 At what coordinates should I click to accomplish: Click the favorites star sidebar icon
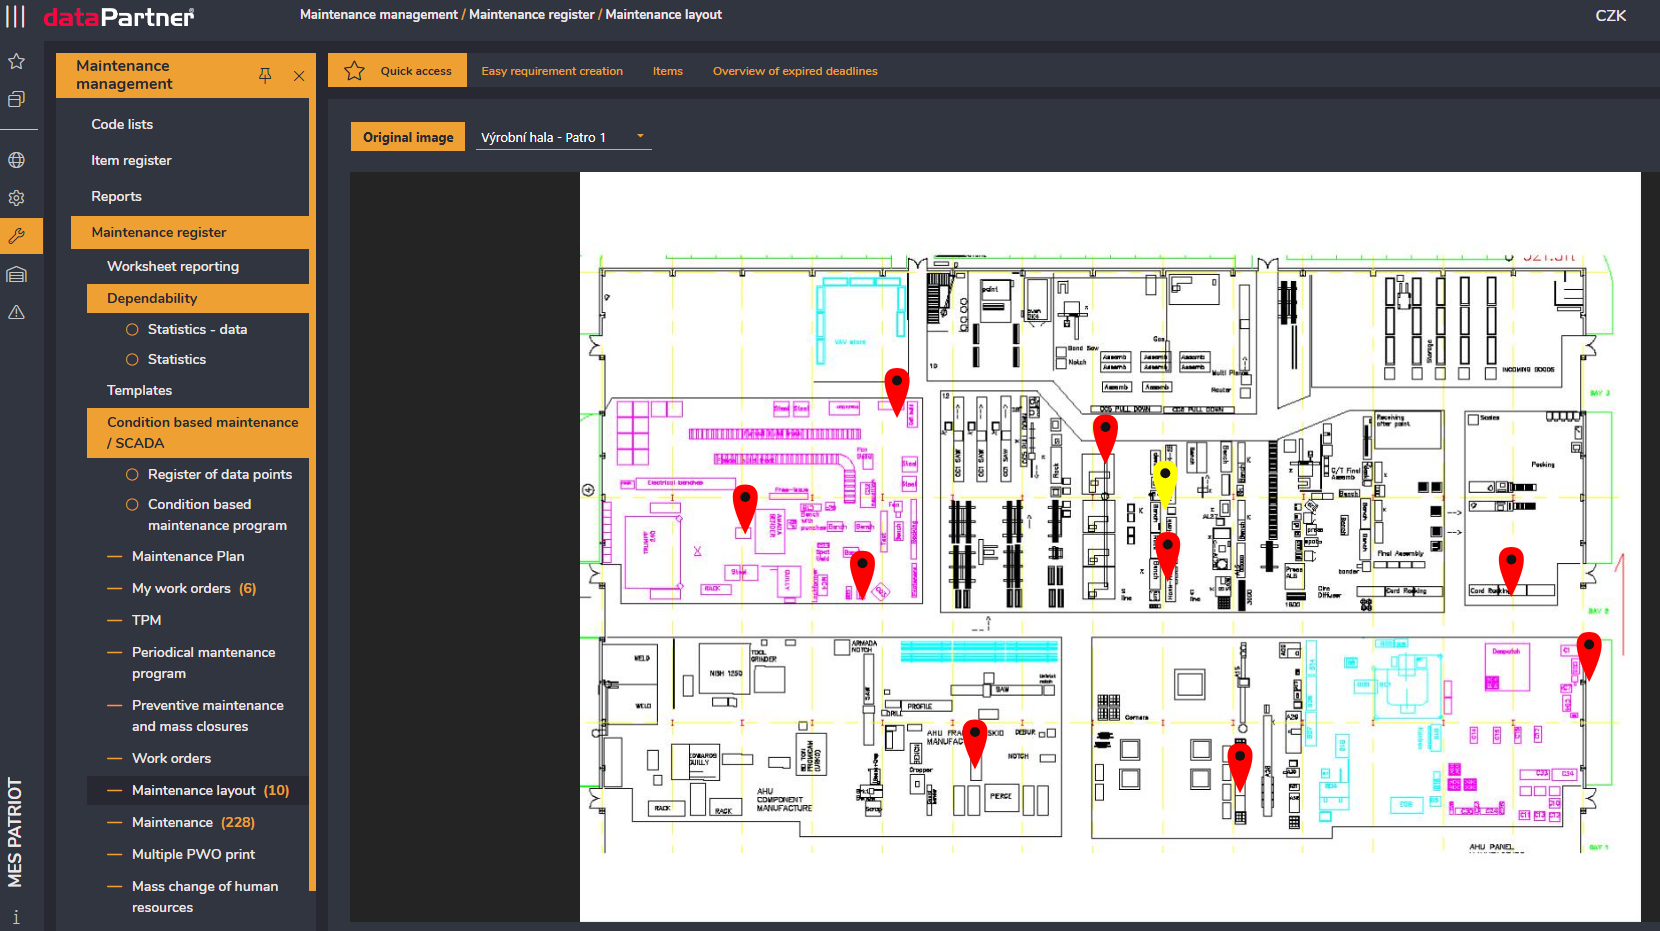[x=16, y=61]
